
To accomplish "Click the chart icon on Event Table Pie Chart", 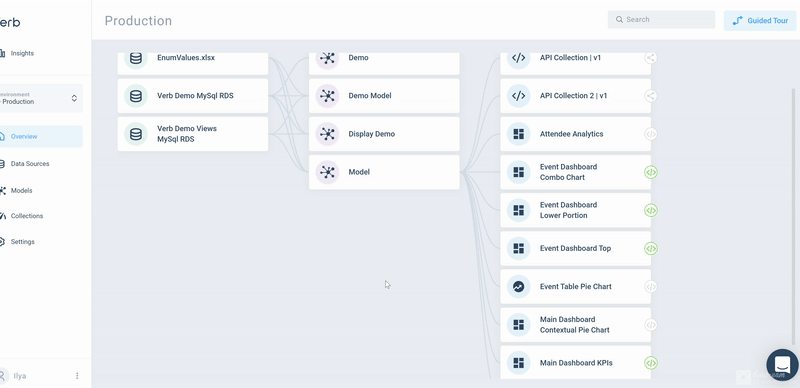I will click(518, 286).
